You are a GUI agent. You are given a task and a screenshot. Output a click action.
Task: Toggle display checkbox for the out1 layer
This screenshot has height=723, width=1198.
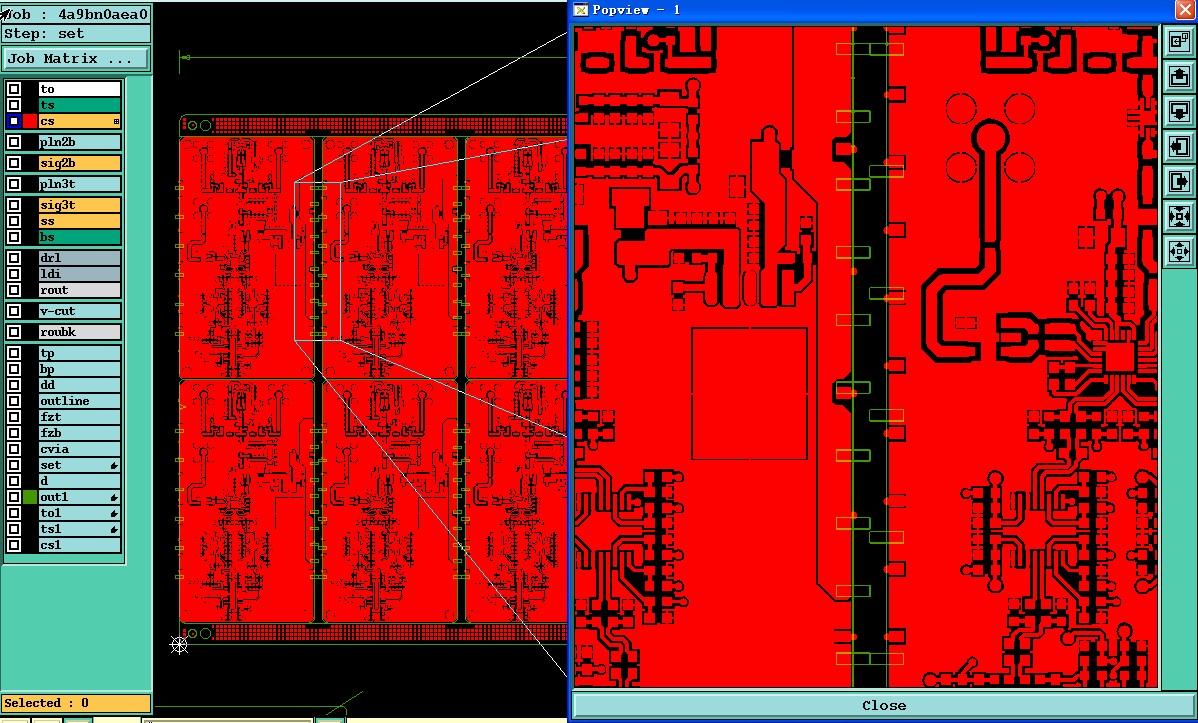tap(14, 498)
